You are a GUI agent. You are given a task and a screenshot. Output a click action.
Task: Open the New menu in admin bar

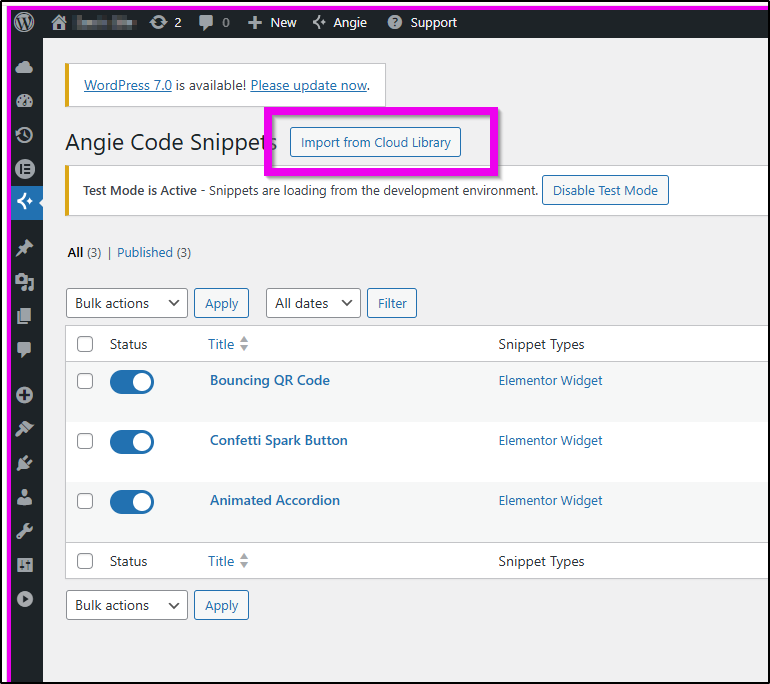pyautogui.click(x=283, y=23)
